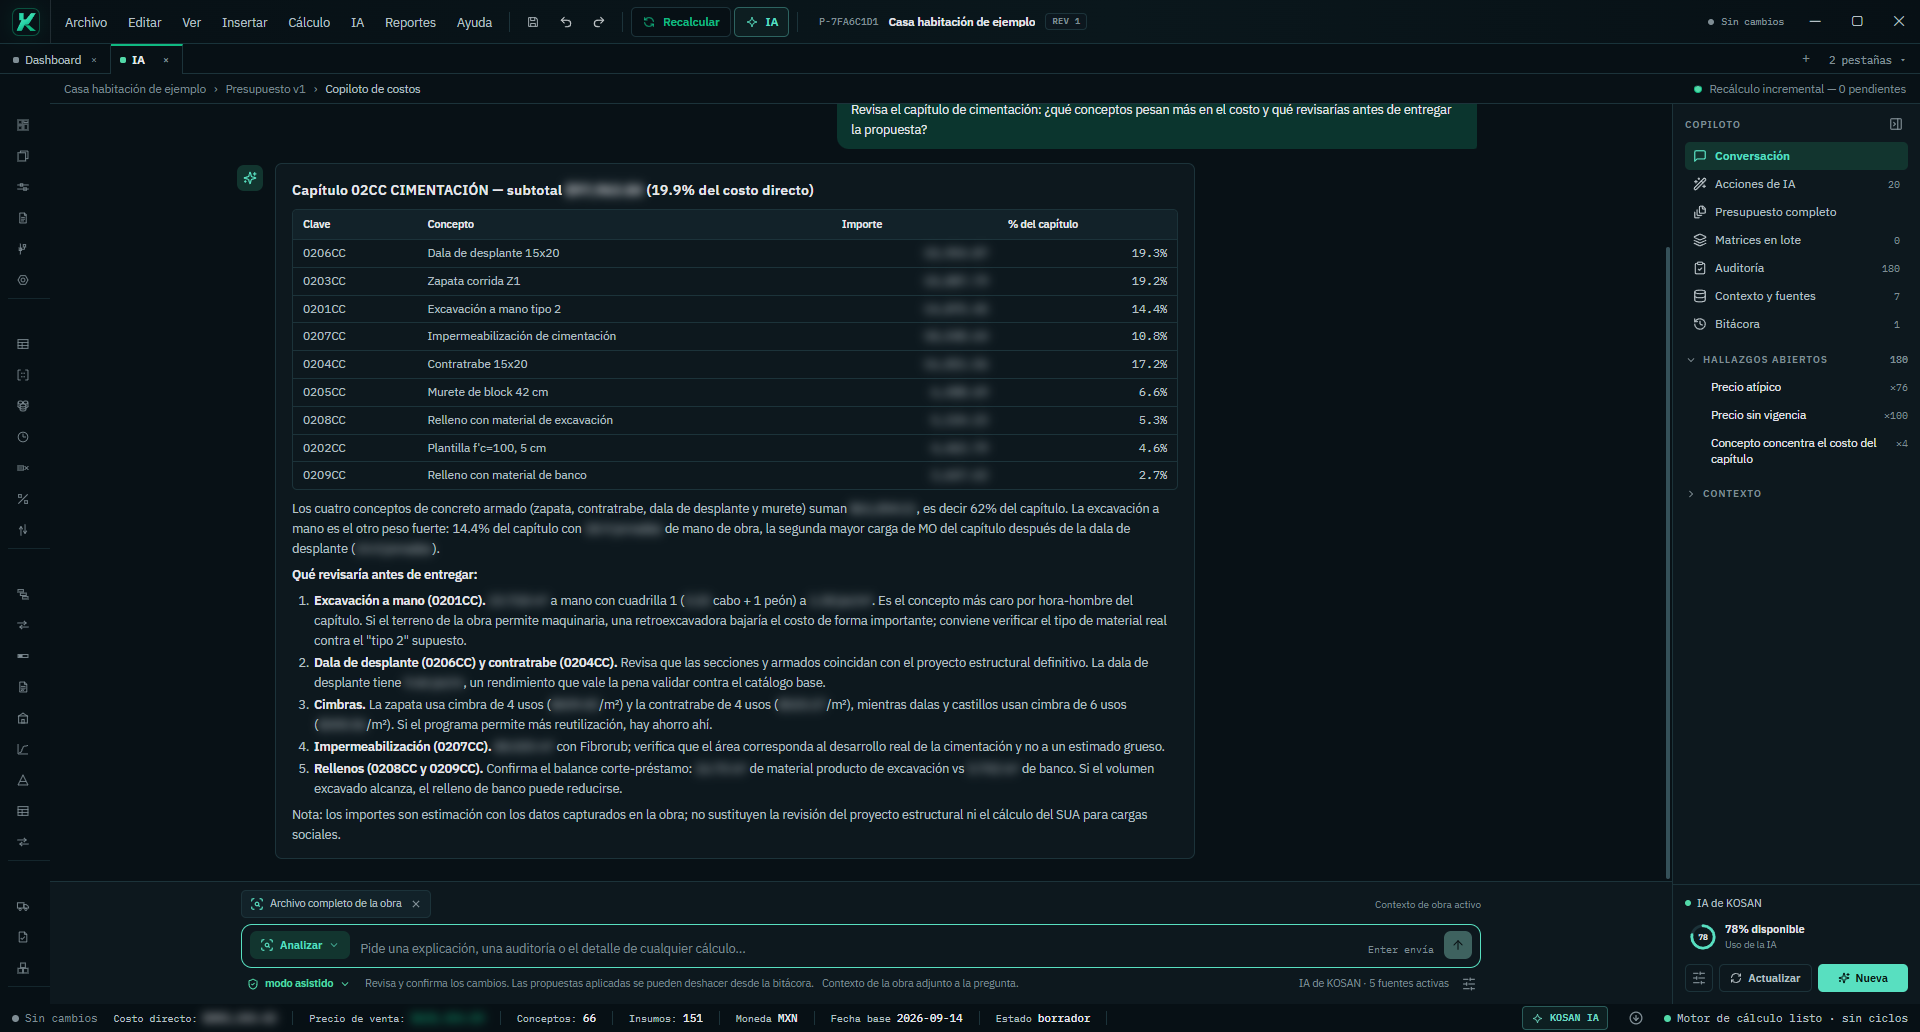Image resolution: width=1920 pixels, height=1032 pixels.
Task: Click the settings icon beside Actualizar
Action: [x=1699, y=978]
